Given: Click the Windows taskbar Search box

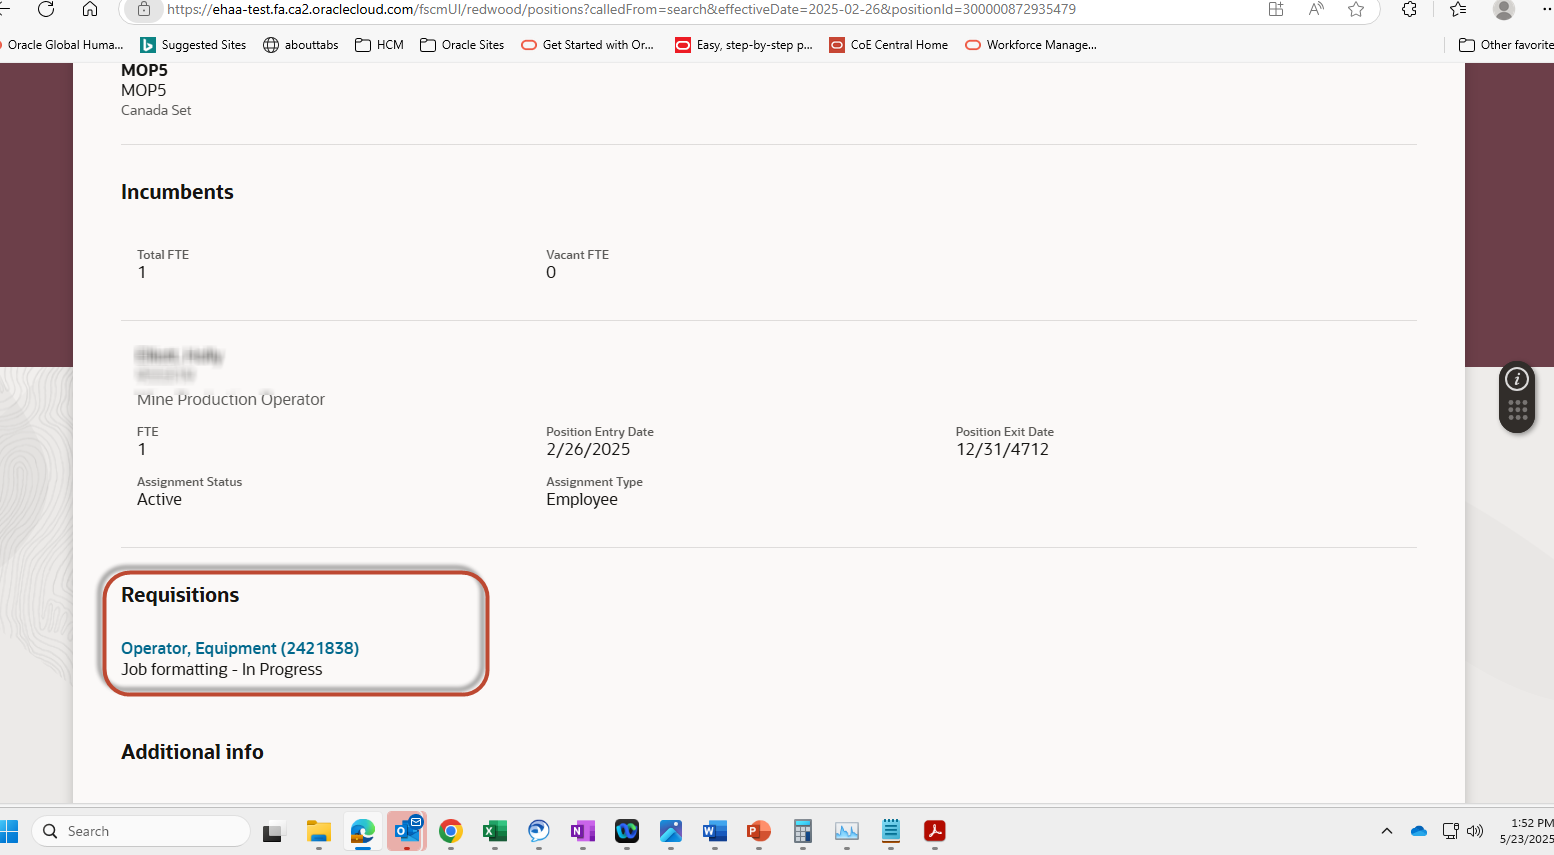Looking at the screenshot, I should (141, 831).
